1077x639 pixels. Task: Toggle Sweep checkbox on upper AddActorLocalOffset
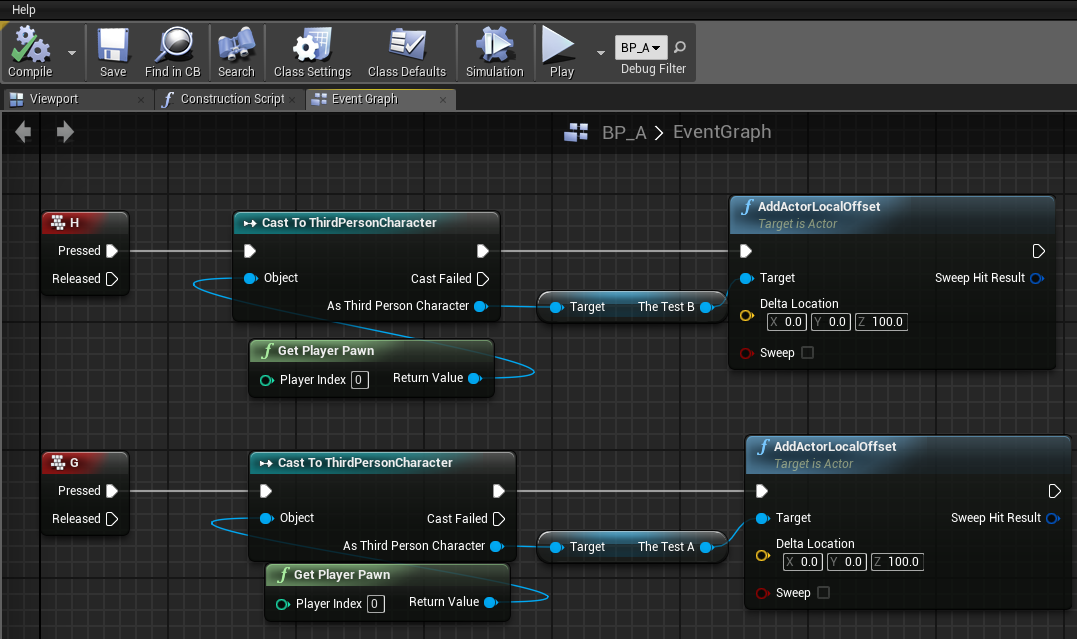(808, 352)
